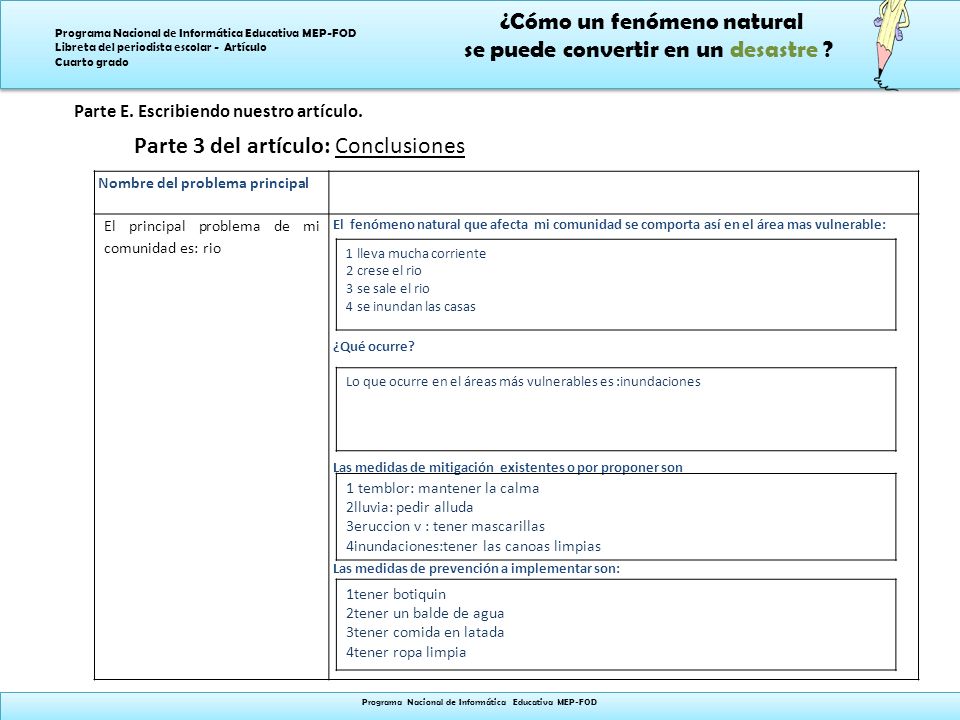Click the underlined 'Conclusiones' title word
Image resolution: width=960 pixels, height=720 pixels.
pyautogui.click(x=400, y=146)
